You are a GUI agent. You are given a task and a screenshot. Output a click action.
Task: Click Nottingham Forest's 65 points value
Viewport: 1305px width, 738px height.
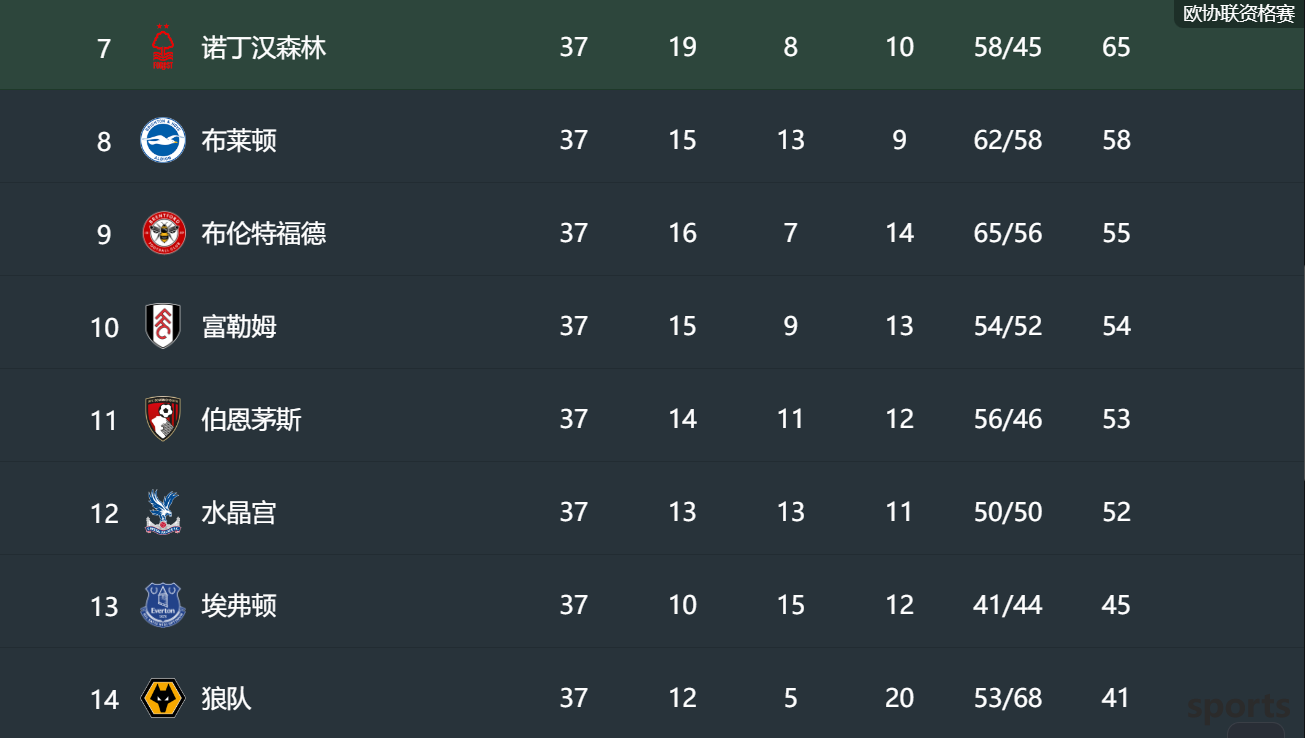click(x=1116, y=47)
